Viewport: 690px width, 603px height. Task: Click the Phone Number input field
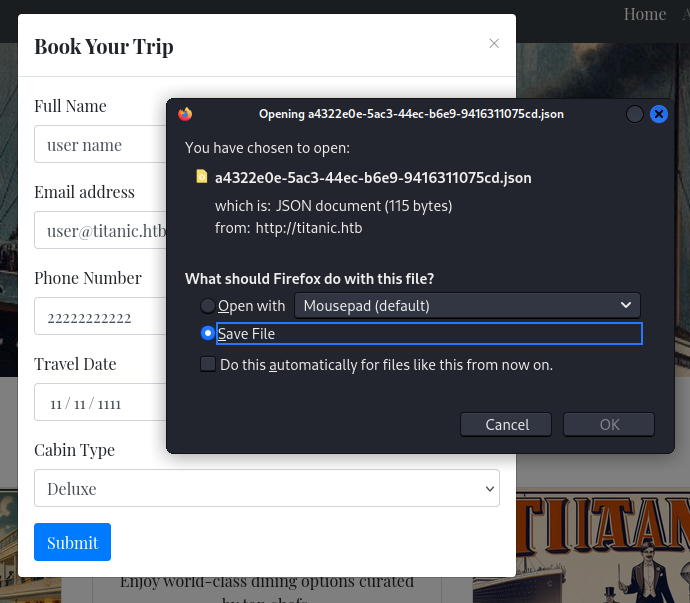tap(100, 316)
